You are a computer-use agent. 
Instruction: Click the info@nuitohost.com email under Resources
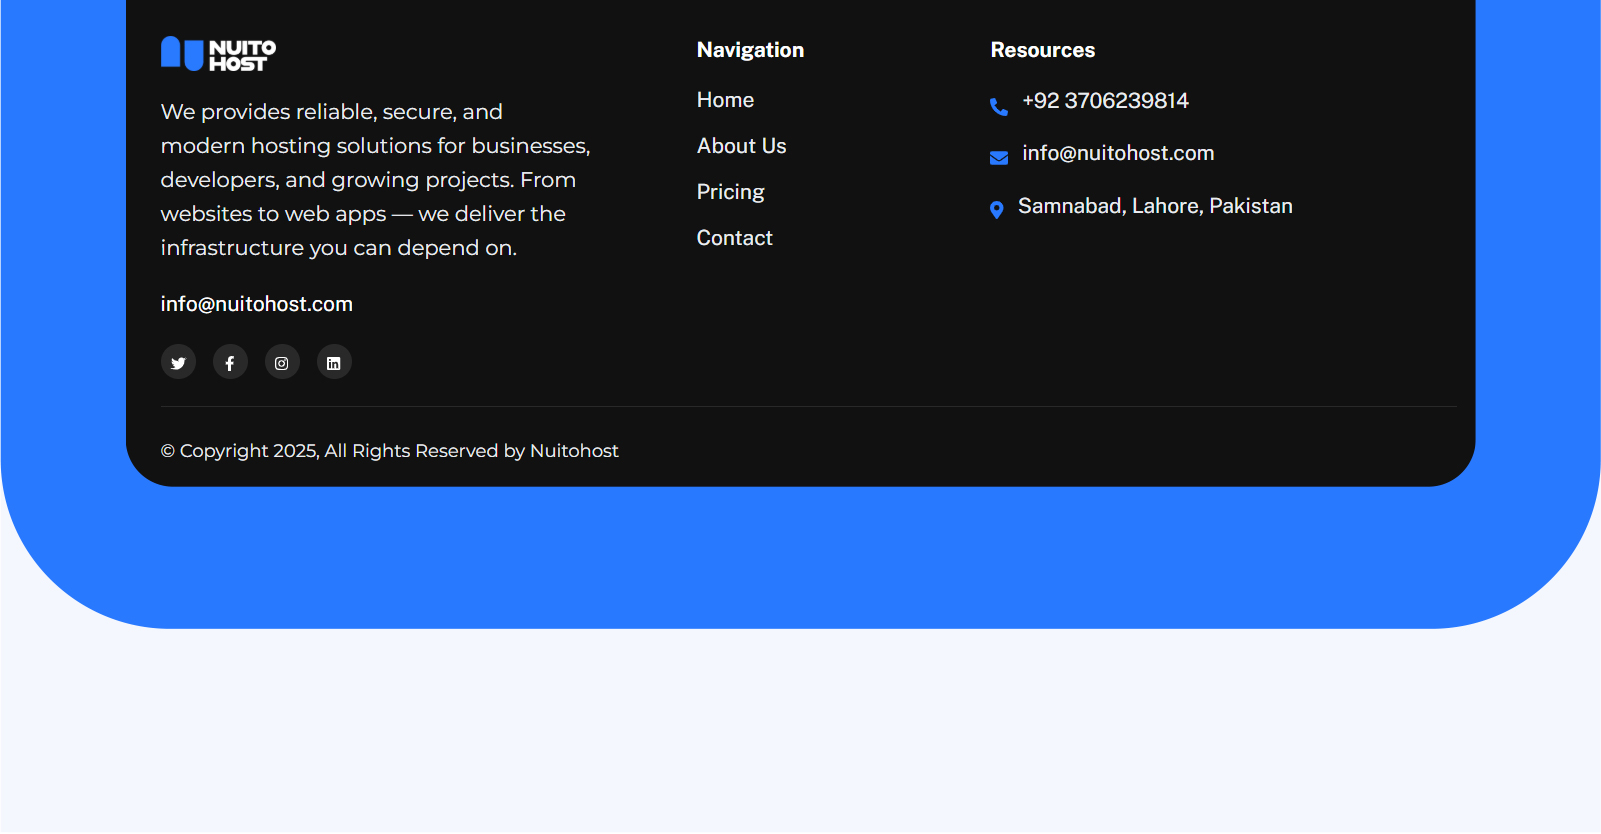pos(1117,153)
